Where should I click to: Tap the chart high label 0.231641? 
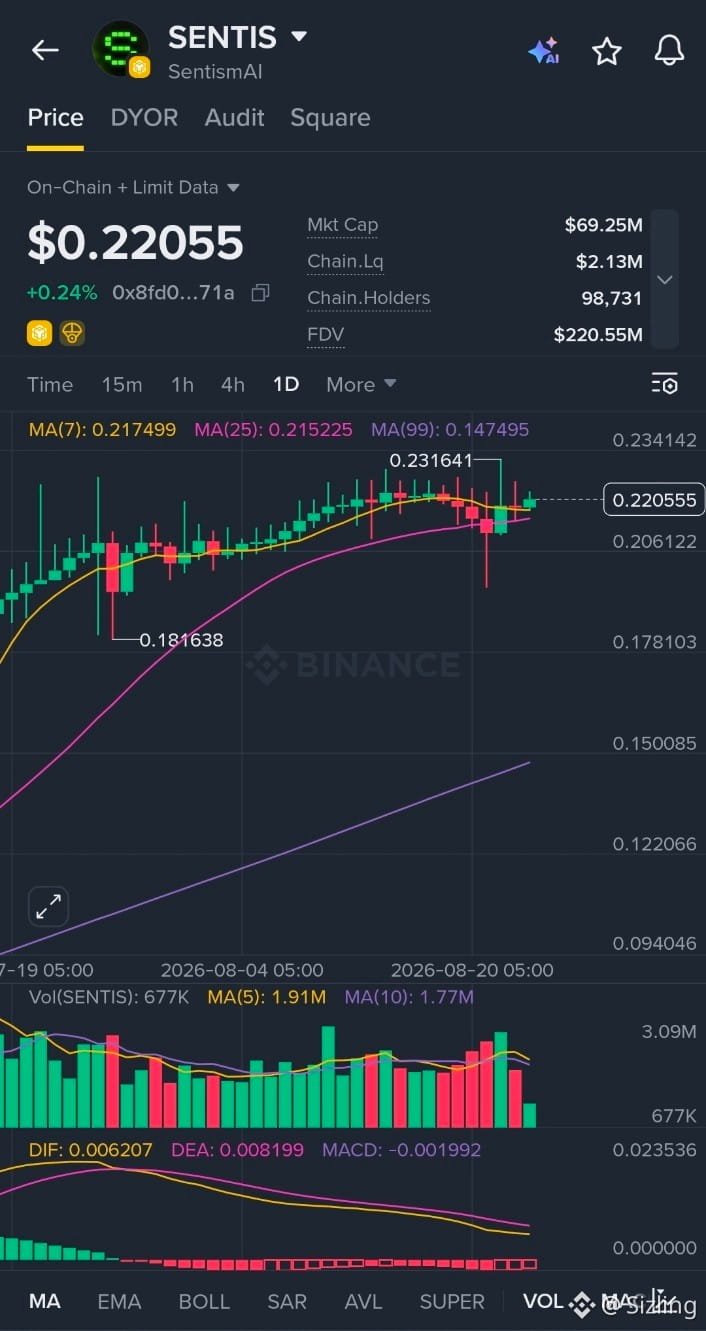[x=429, y=461]
